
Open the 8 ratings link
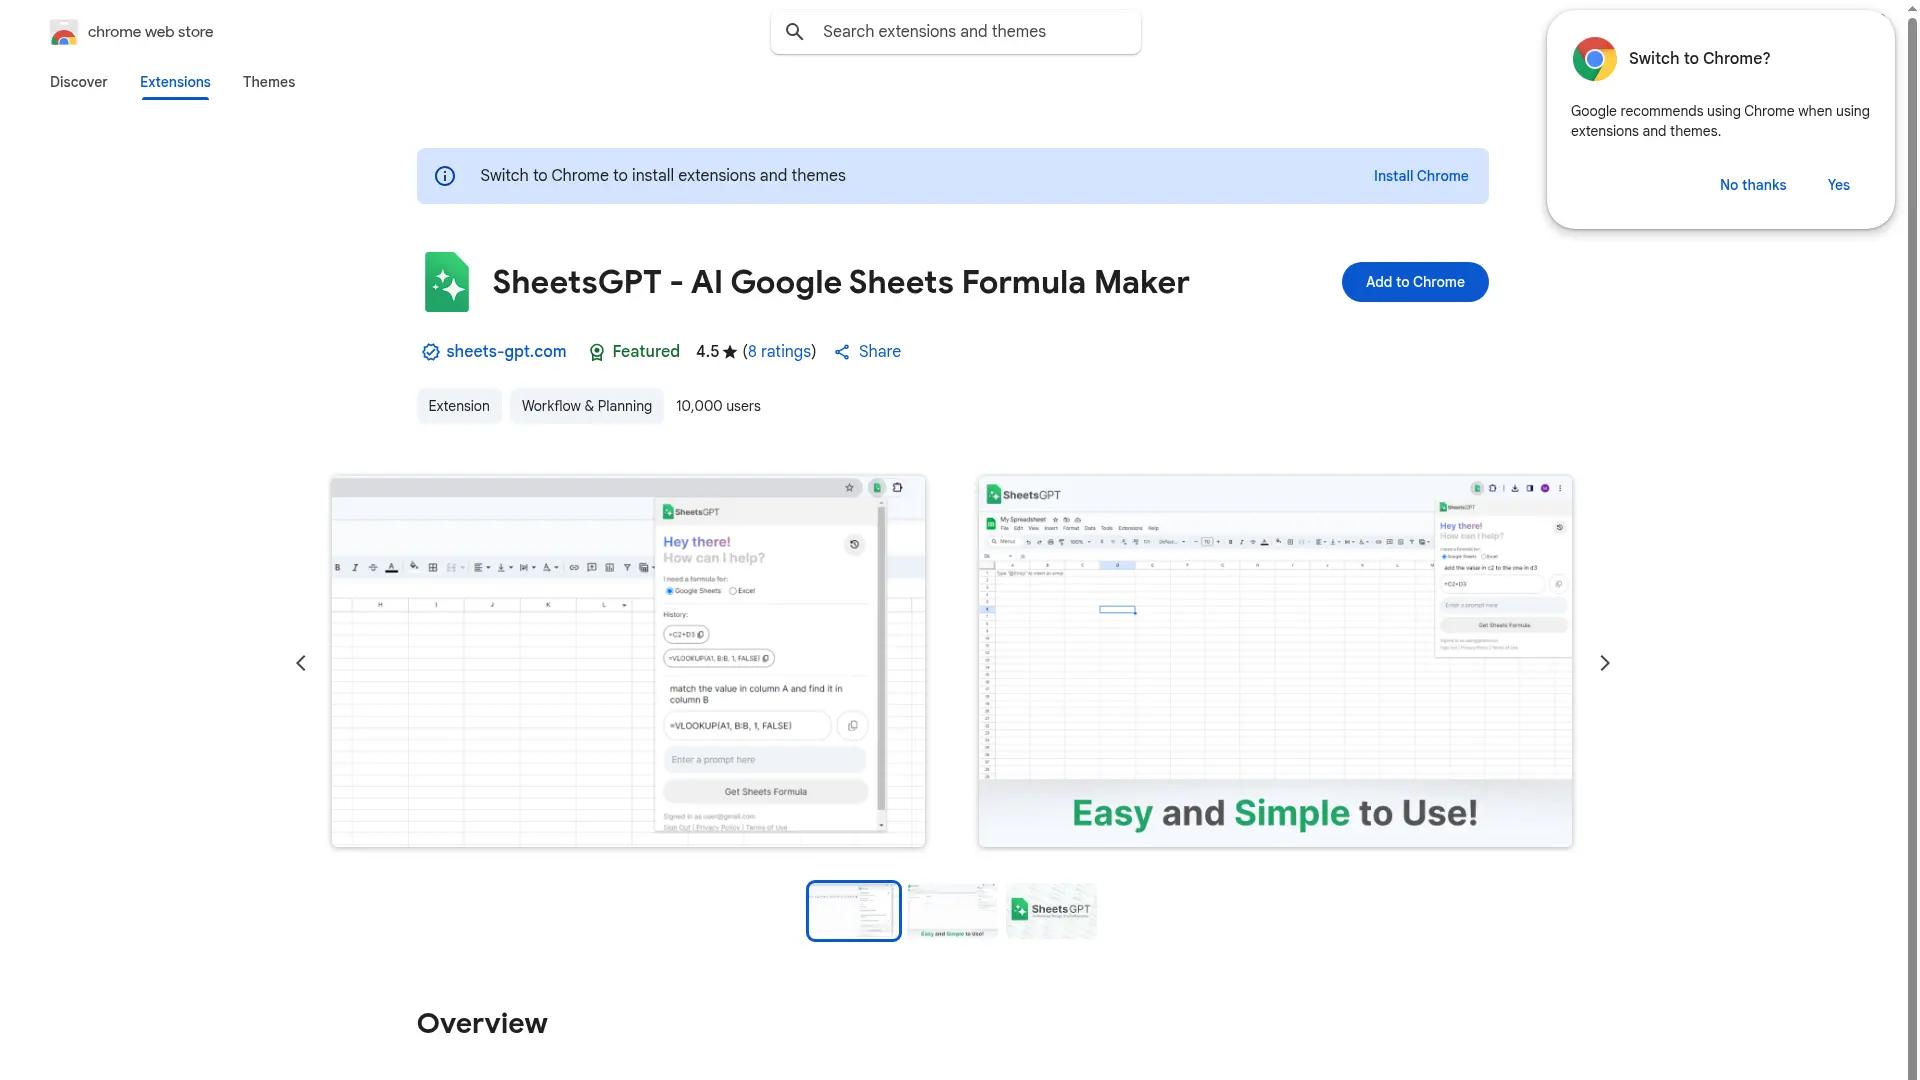click(x=780, y=351)
